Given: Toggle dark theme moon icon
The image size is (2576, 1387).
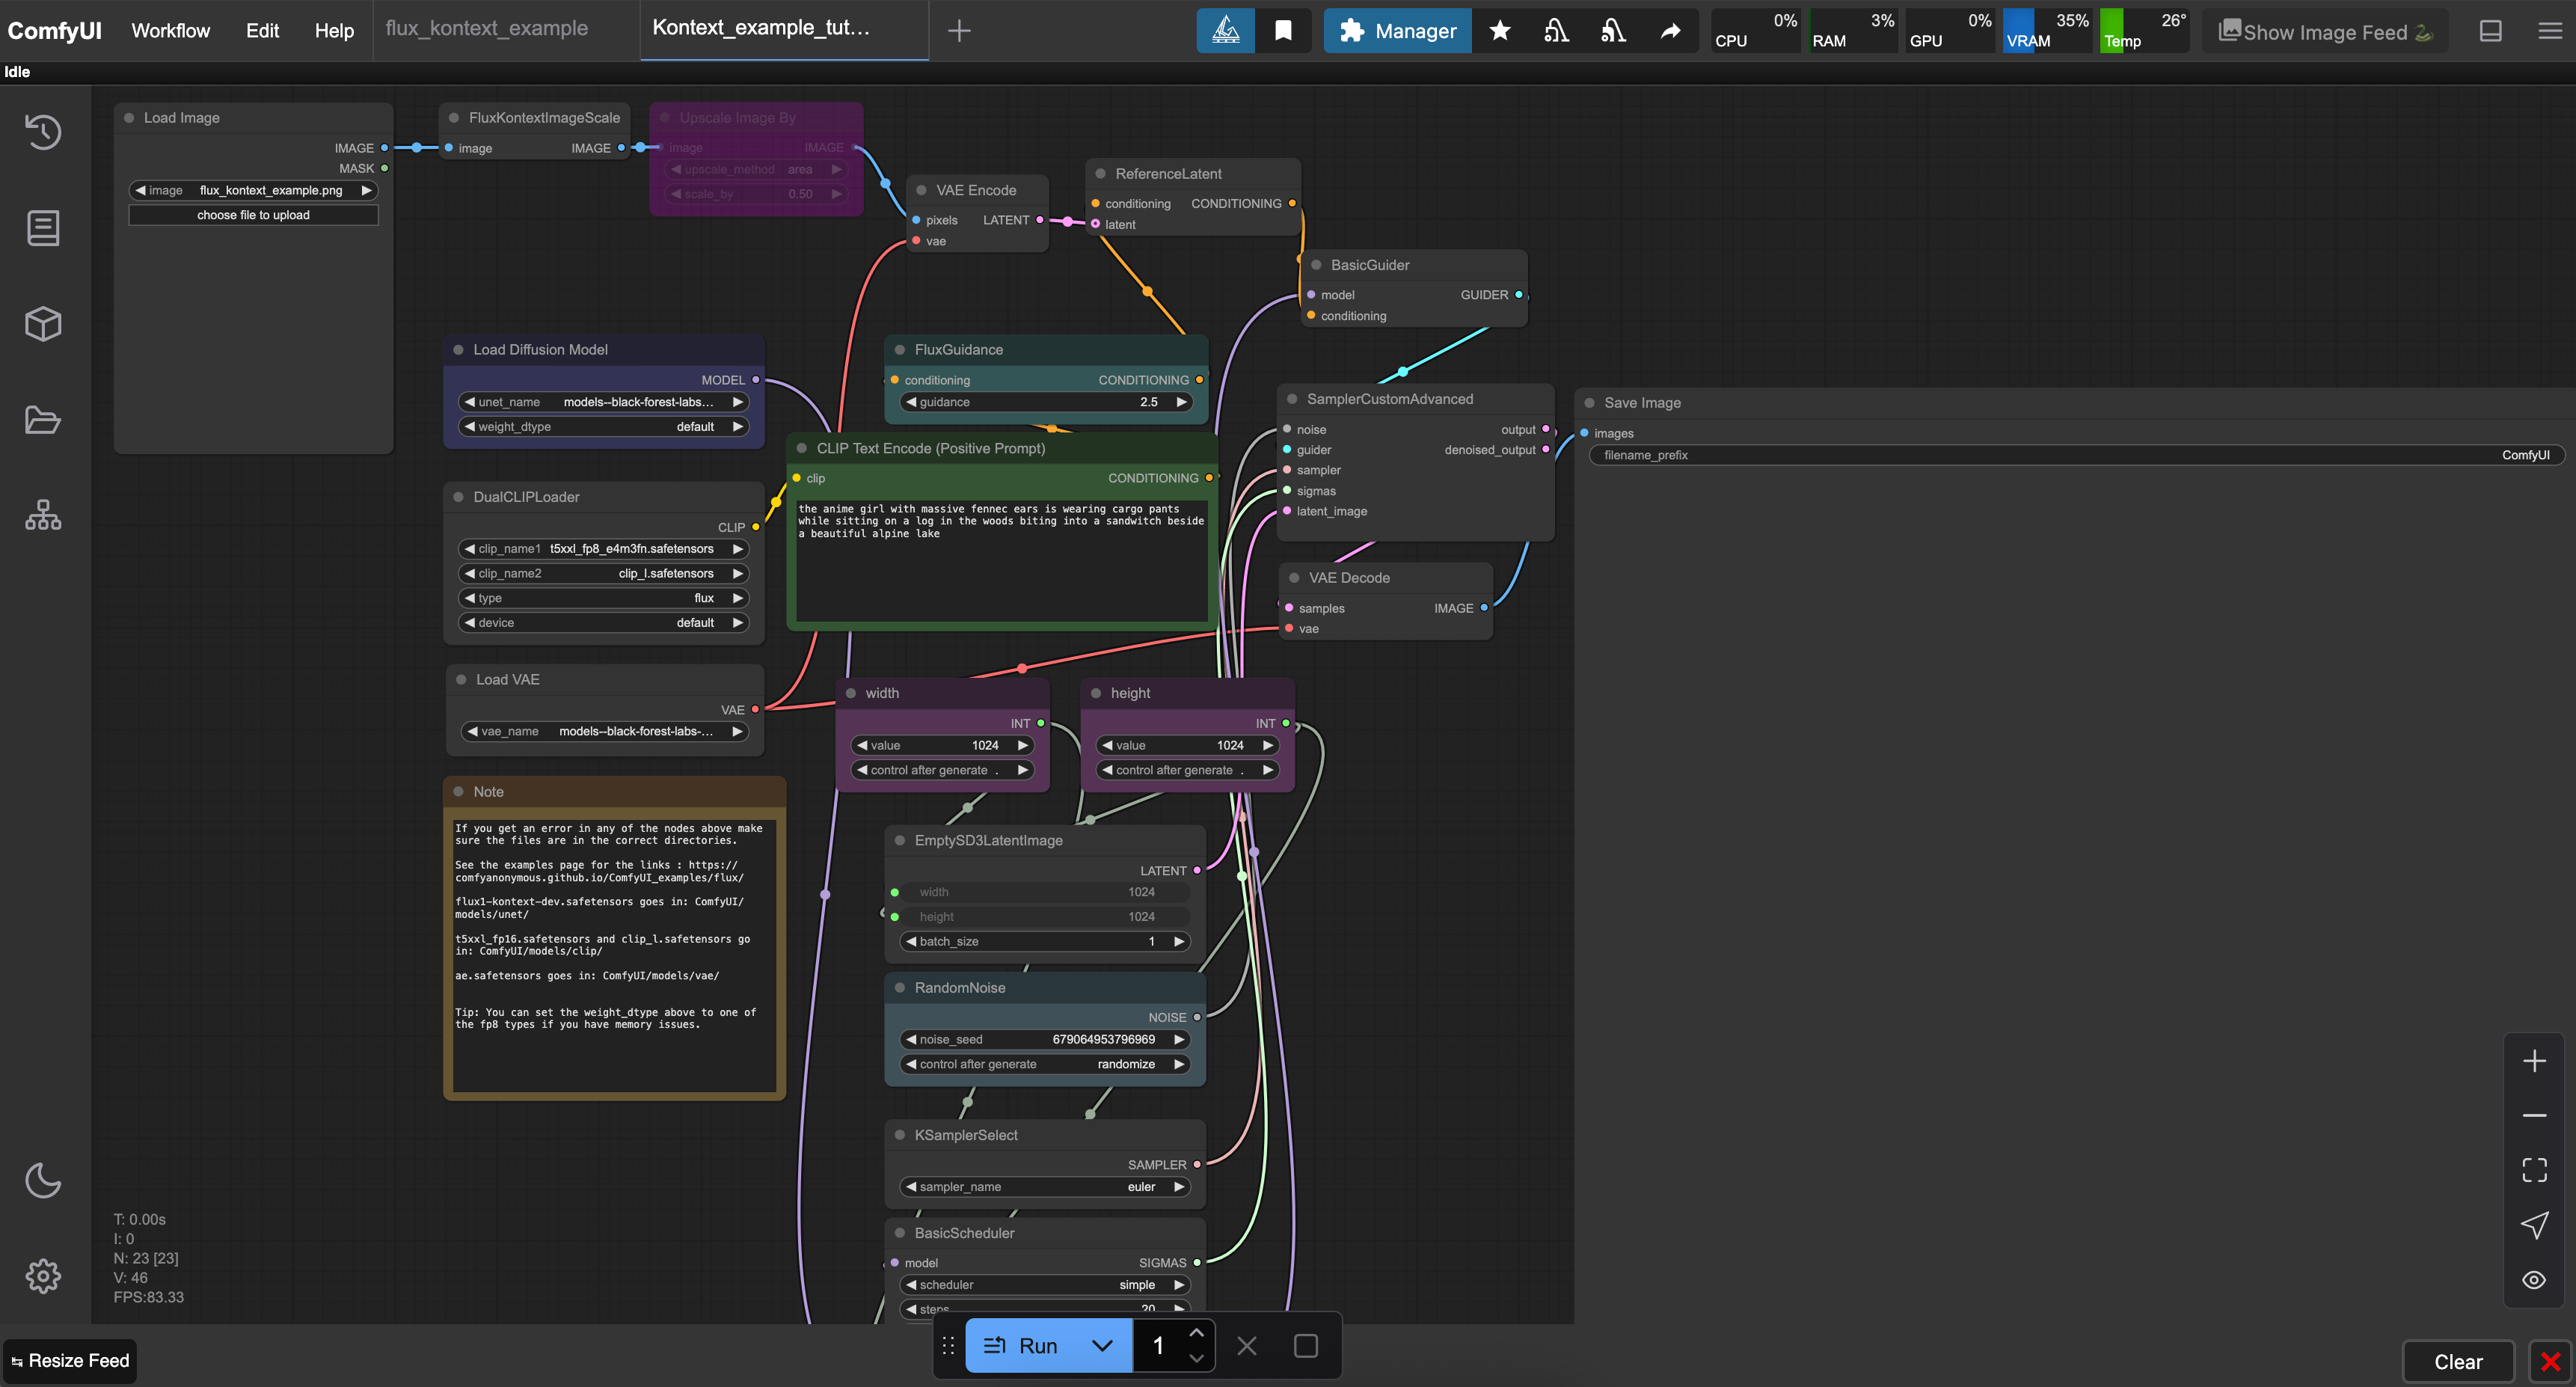Looking at the screenshot, I should coord(43,1180).
